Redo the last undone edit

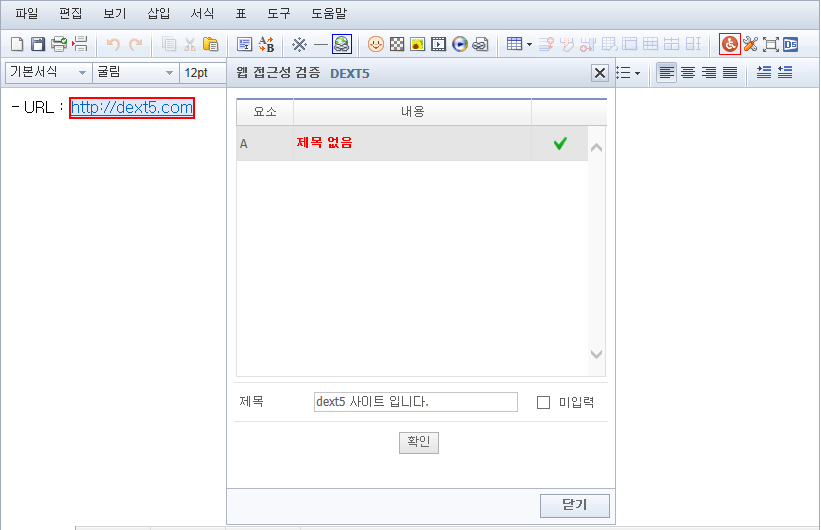[136, 45]
